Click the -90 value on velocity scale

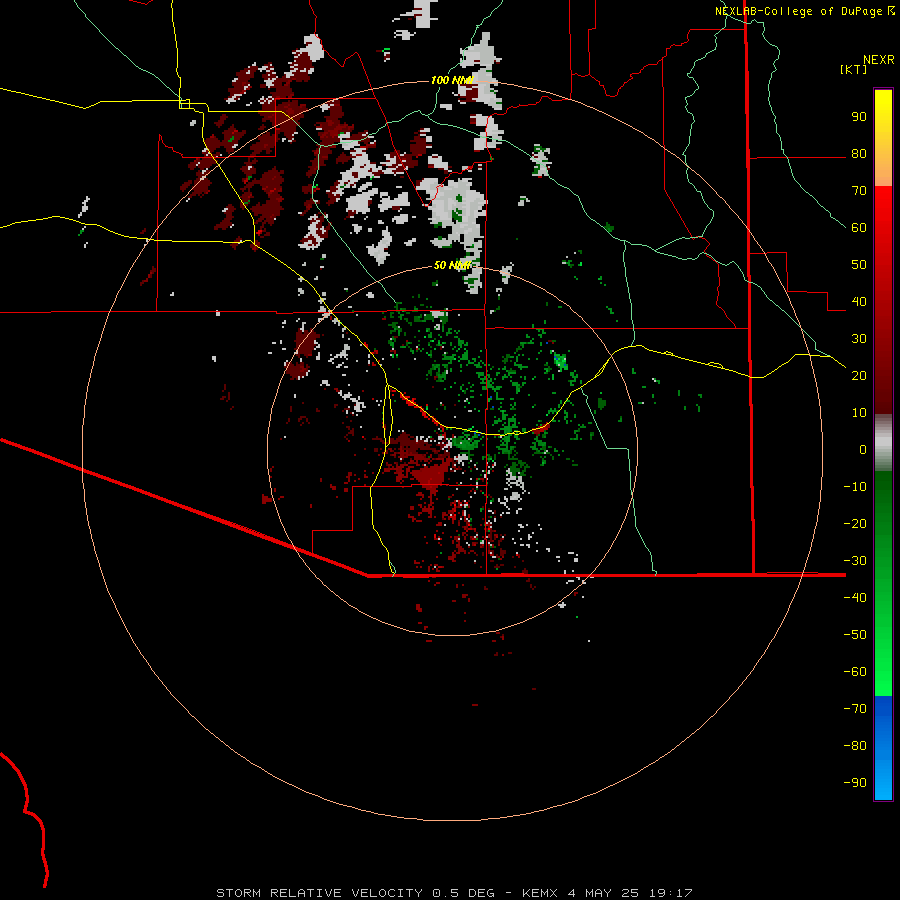pos(855,783)
